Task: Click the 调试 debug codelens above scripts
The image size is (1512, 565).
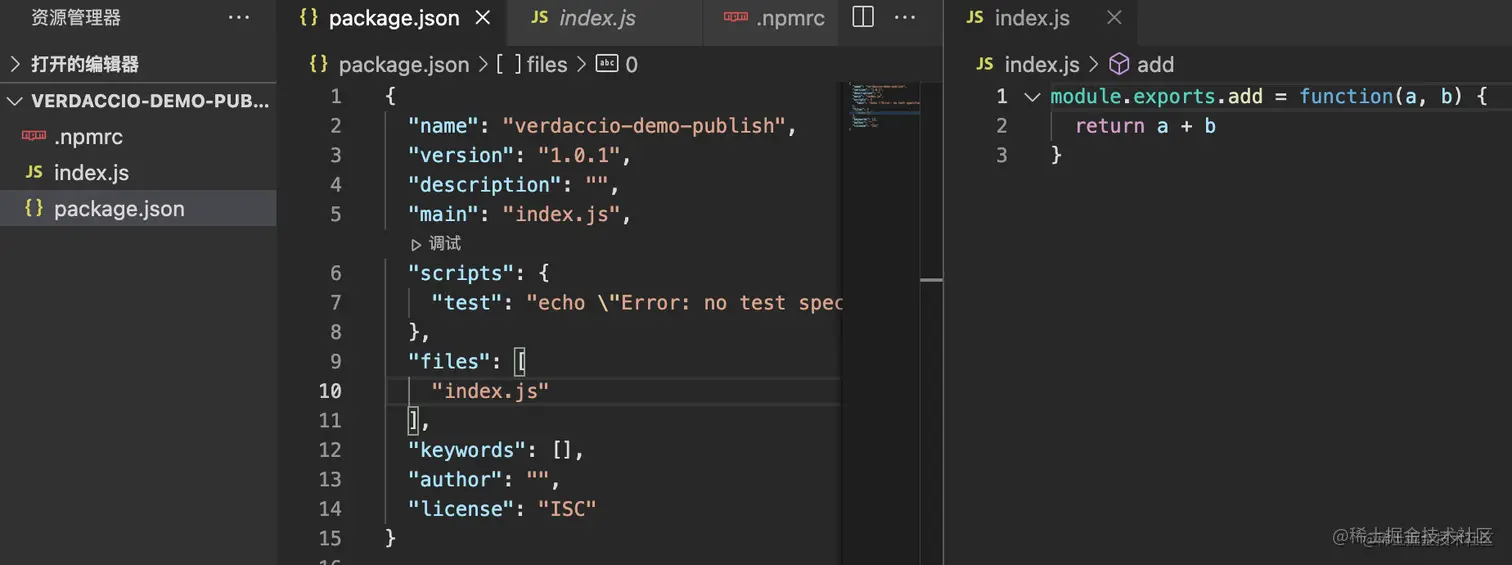Action: coord(436,244)
